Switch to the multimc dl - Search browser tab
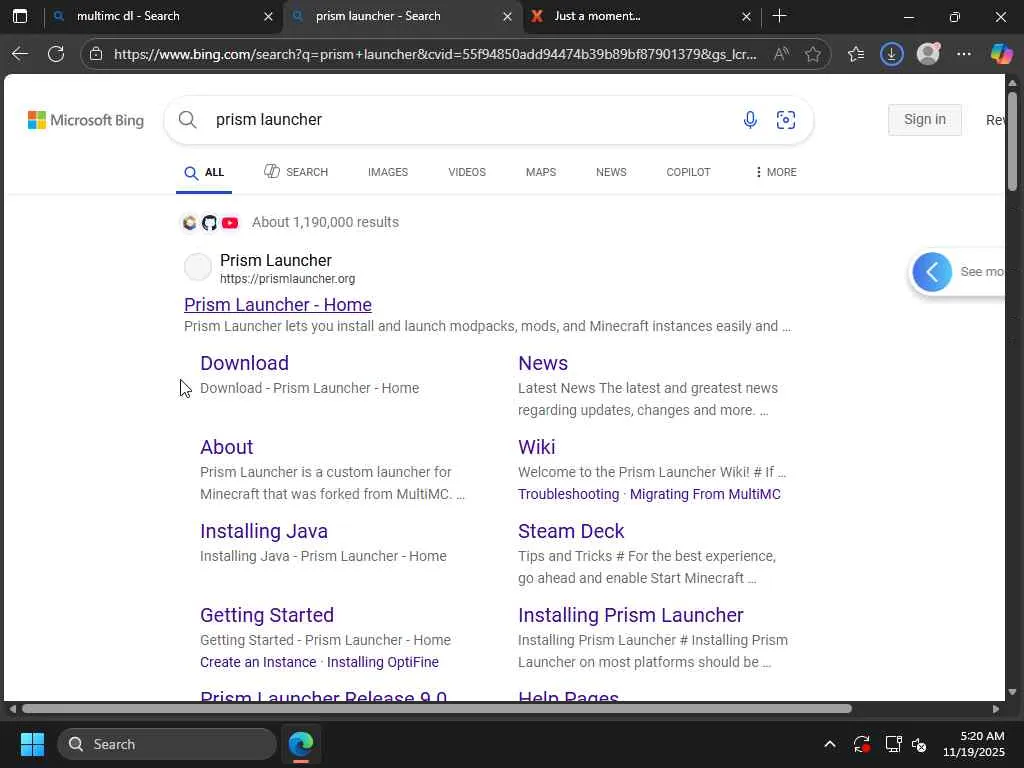1024x768 pixels. tap(163, 16)
